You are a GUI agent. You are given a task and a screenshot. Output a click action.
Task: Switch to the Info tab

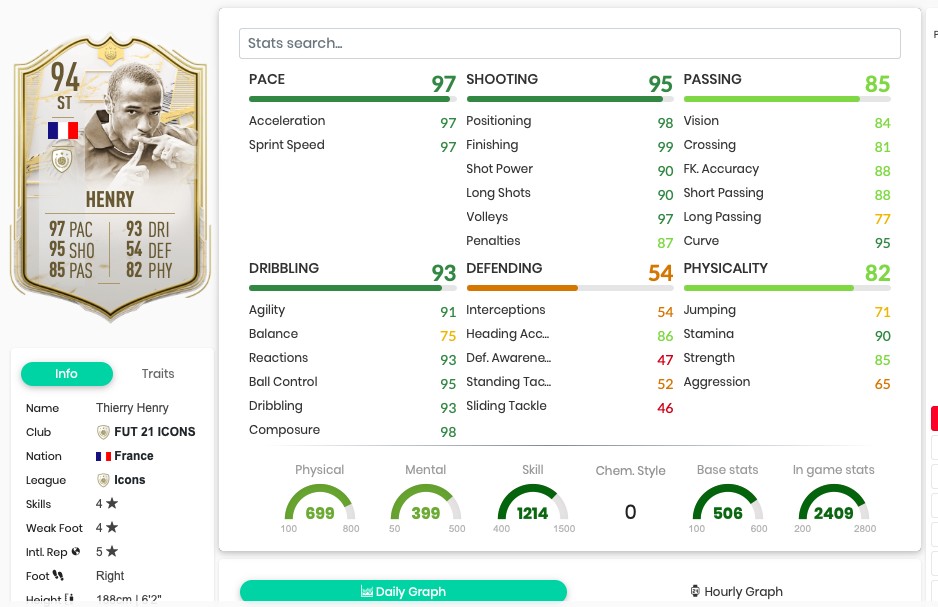pyautogui.click(x=66, y=374)
